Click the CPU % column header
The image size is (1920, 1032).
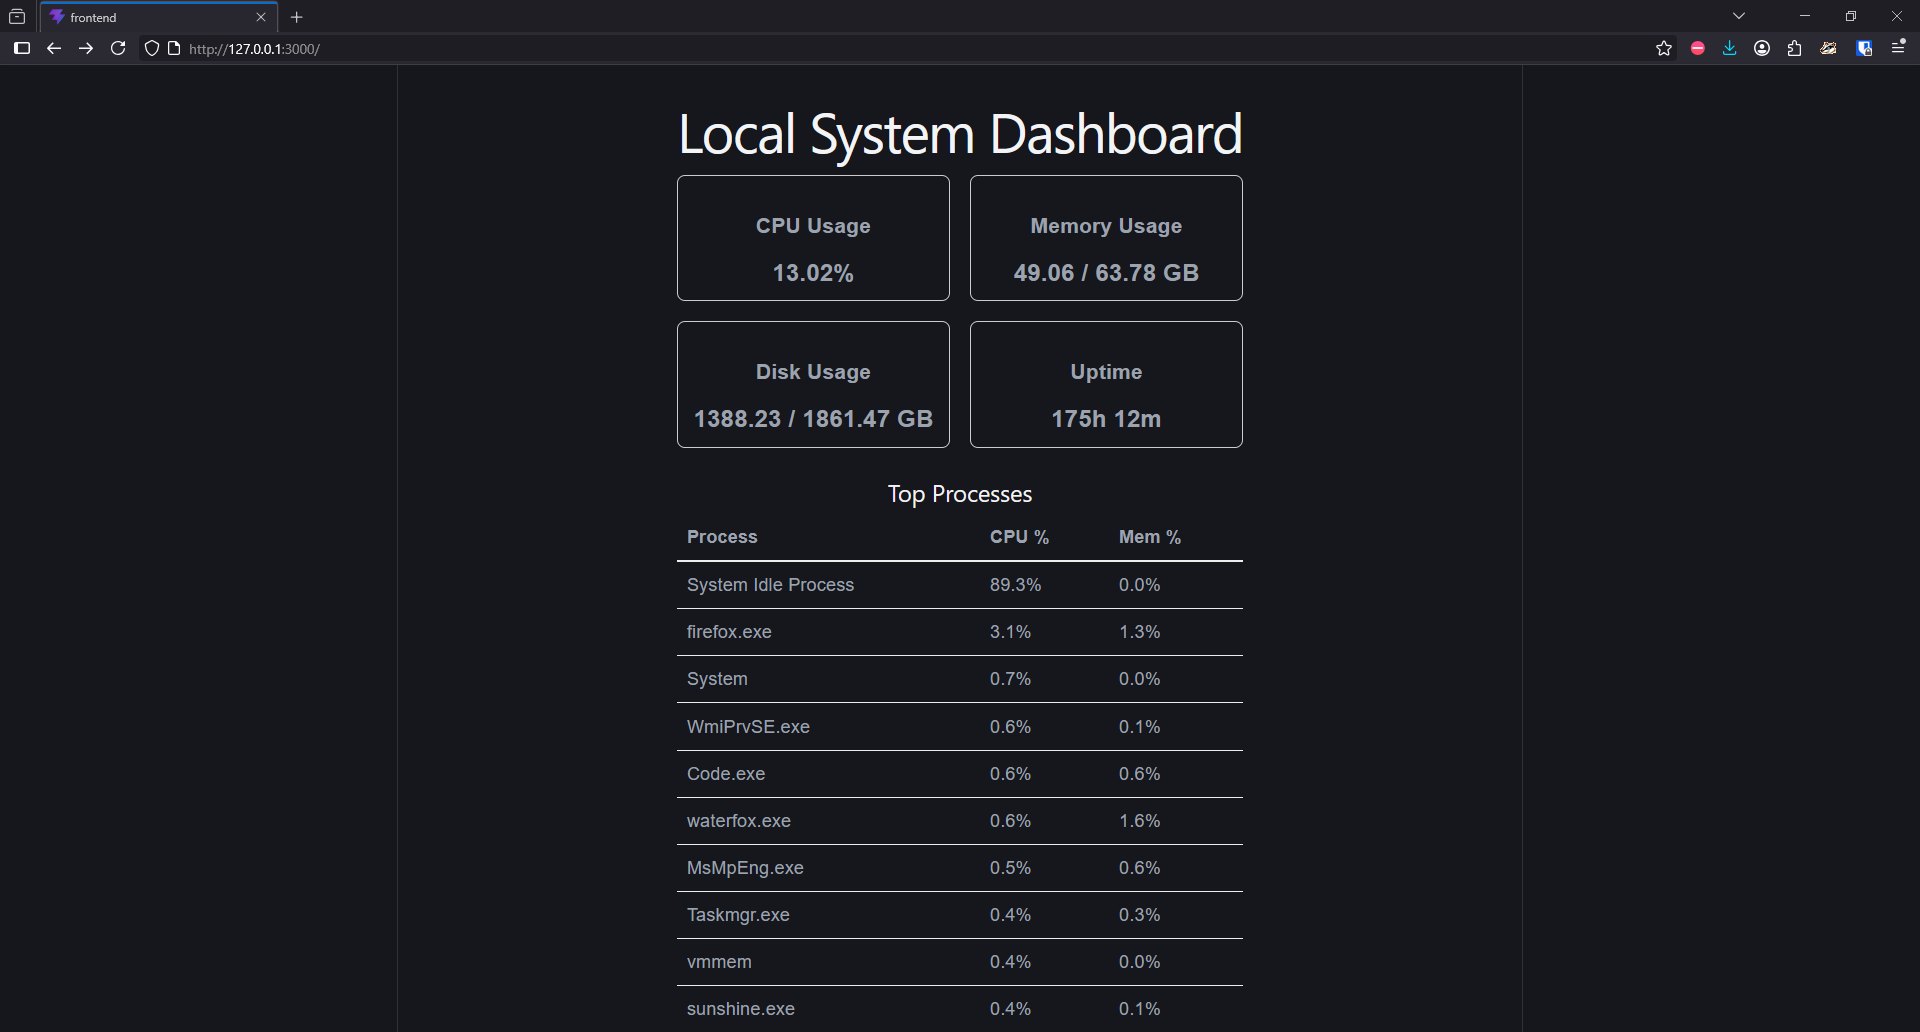1019,537
